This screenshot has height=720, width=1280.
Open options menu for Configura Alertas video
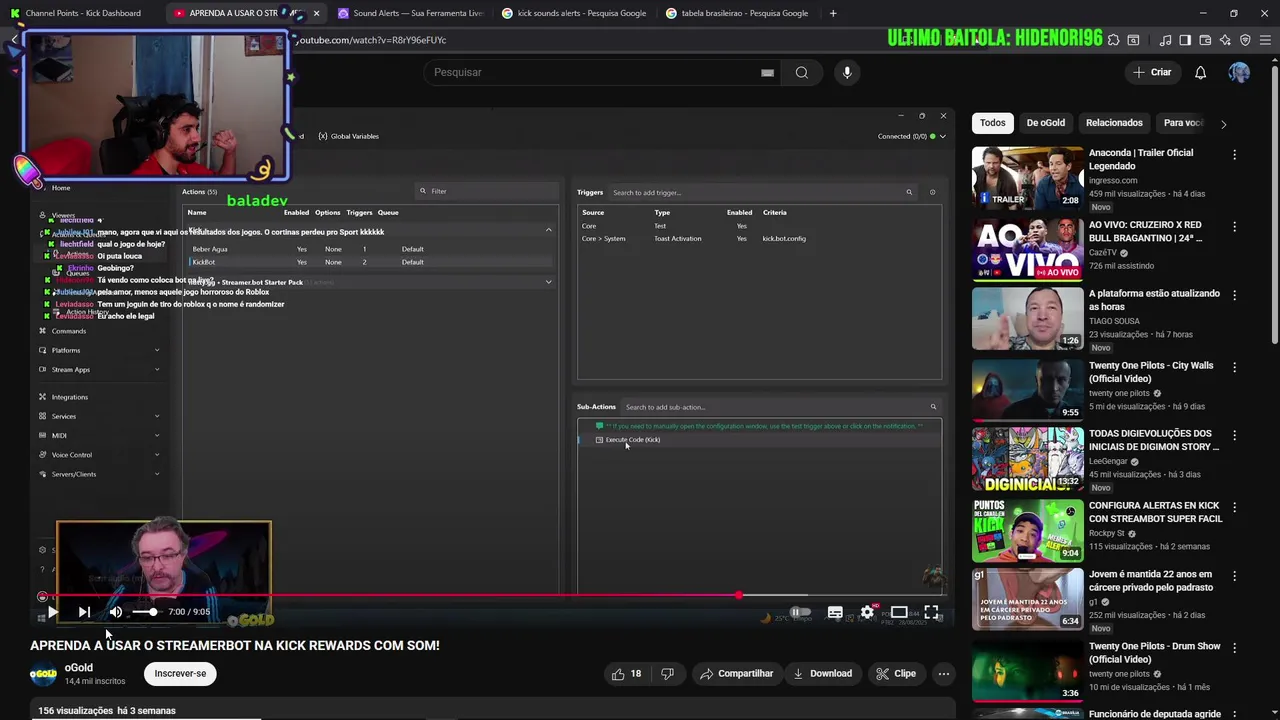[x=1234, y=507]
